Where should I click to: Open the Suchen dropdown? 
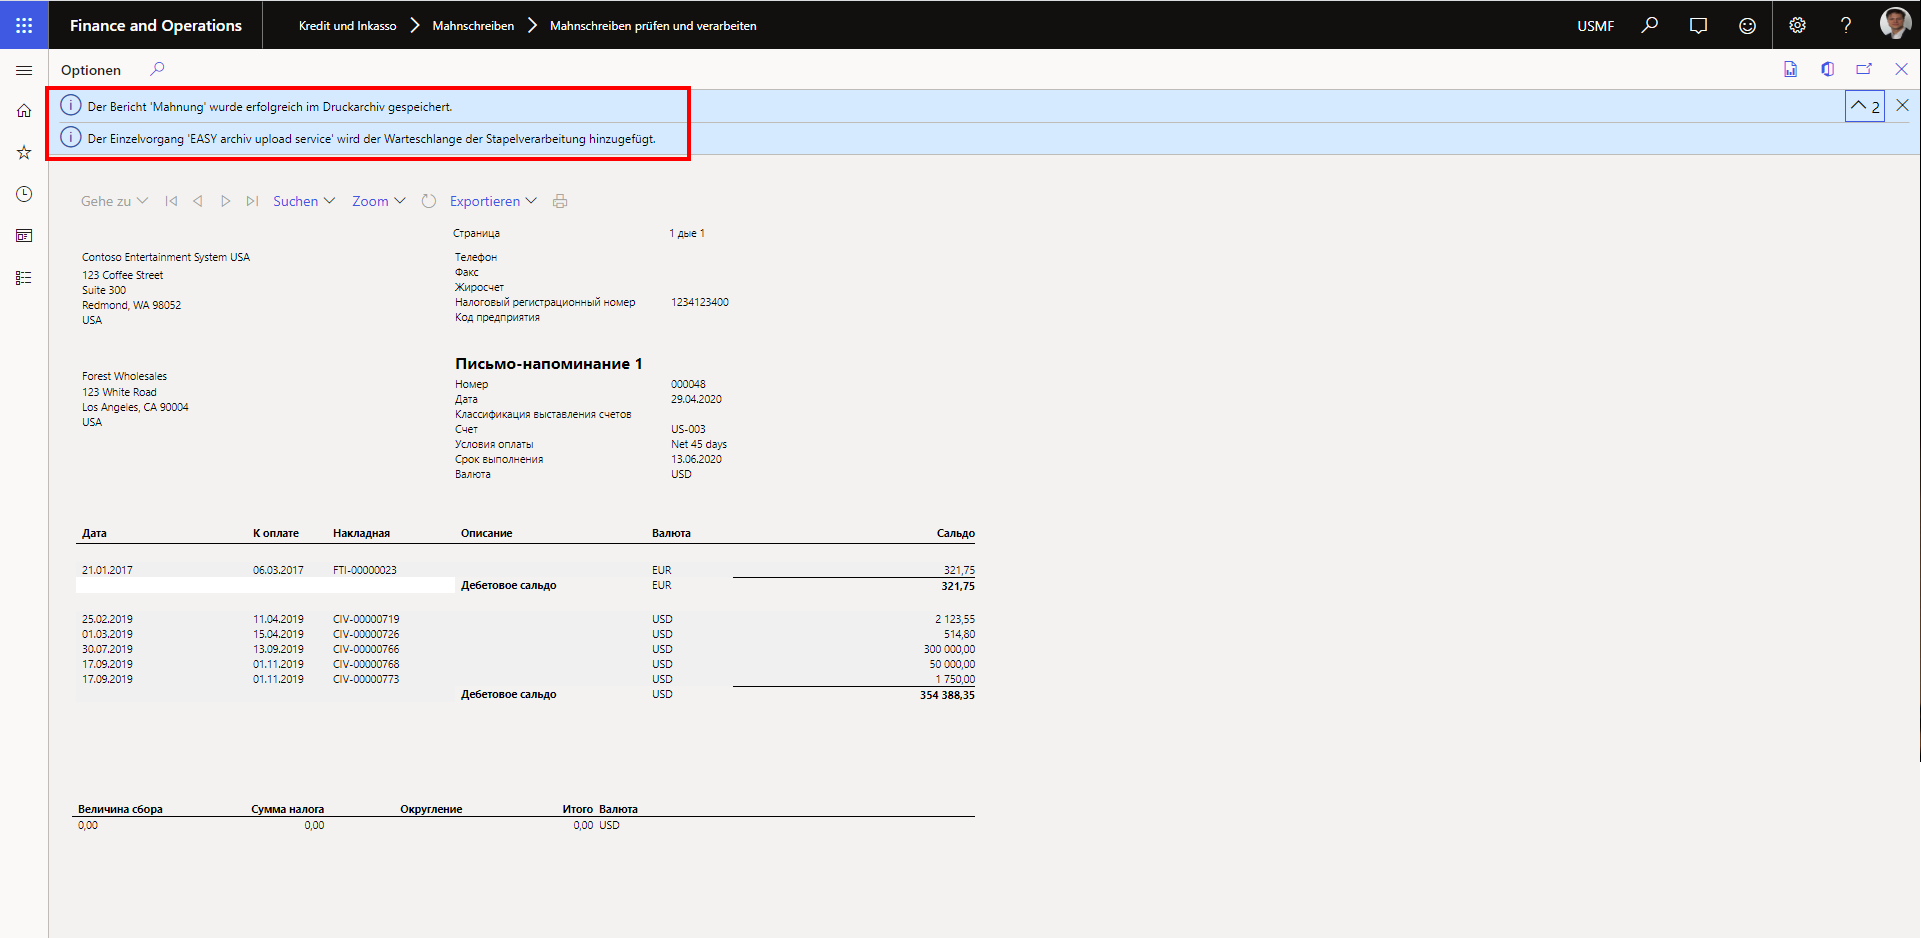click(x=304, y=201)
